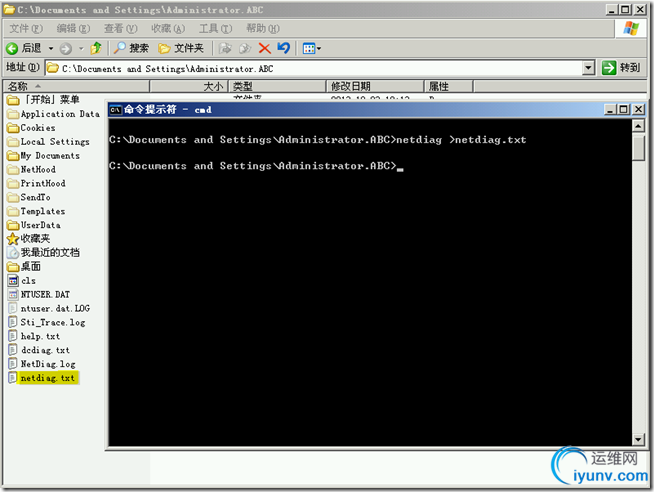Viewport: 654px width, 492px height.
Task: Select the ntuser.dat.LOG file icon
Action: click(13, 308)
